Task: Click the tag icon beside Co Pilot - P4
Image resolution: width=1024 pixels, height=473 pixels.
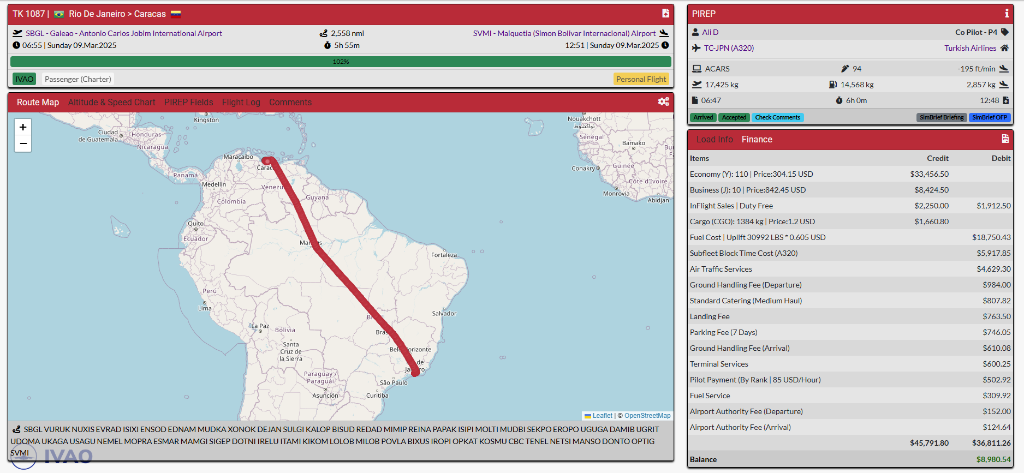Action: coord(1006,32)
